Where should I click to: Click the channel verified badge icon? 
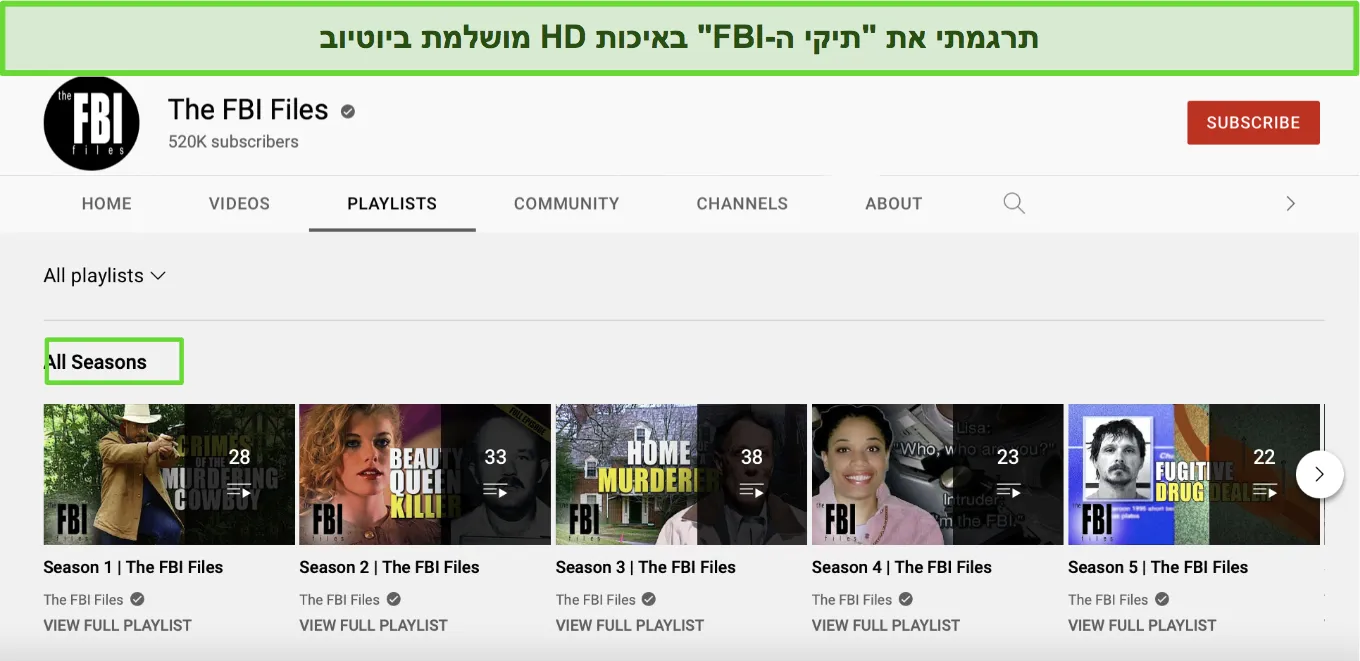click(348, 111)
